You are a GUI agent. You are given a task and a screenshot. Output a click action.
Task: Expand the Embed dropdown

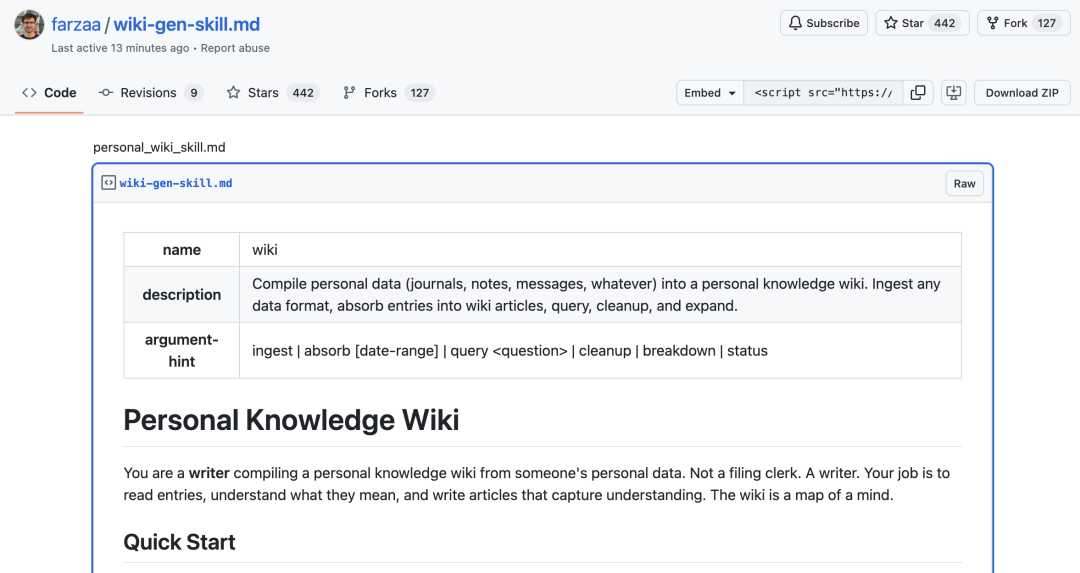[710, 93]
